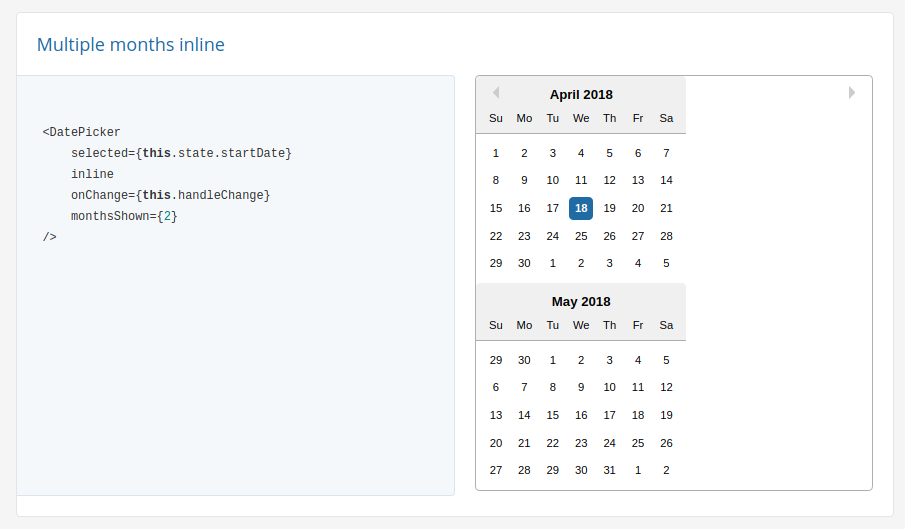The image size is (905, 529).
Task: Choose May 17 in the May calendar
Action: point(609,415)
